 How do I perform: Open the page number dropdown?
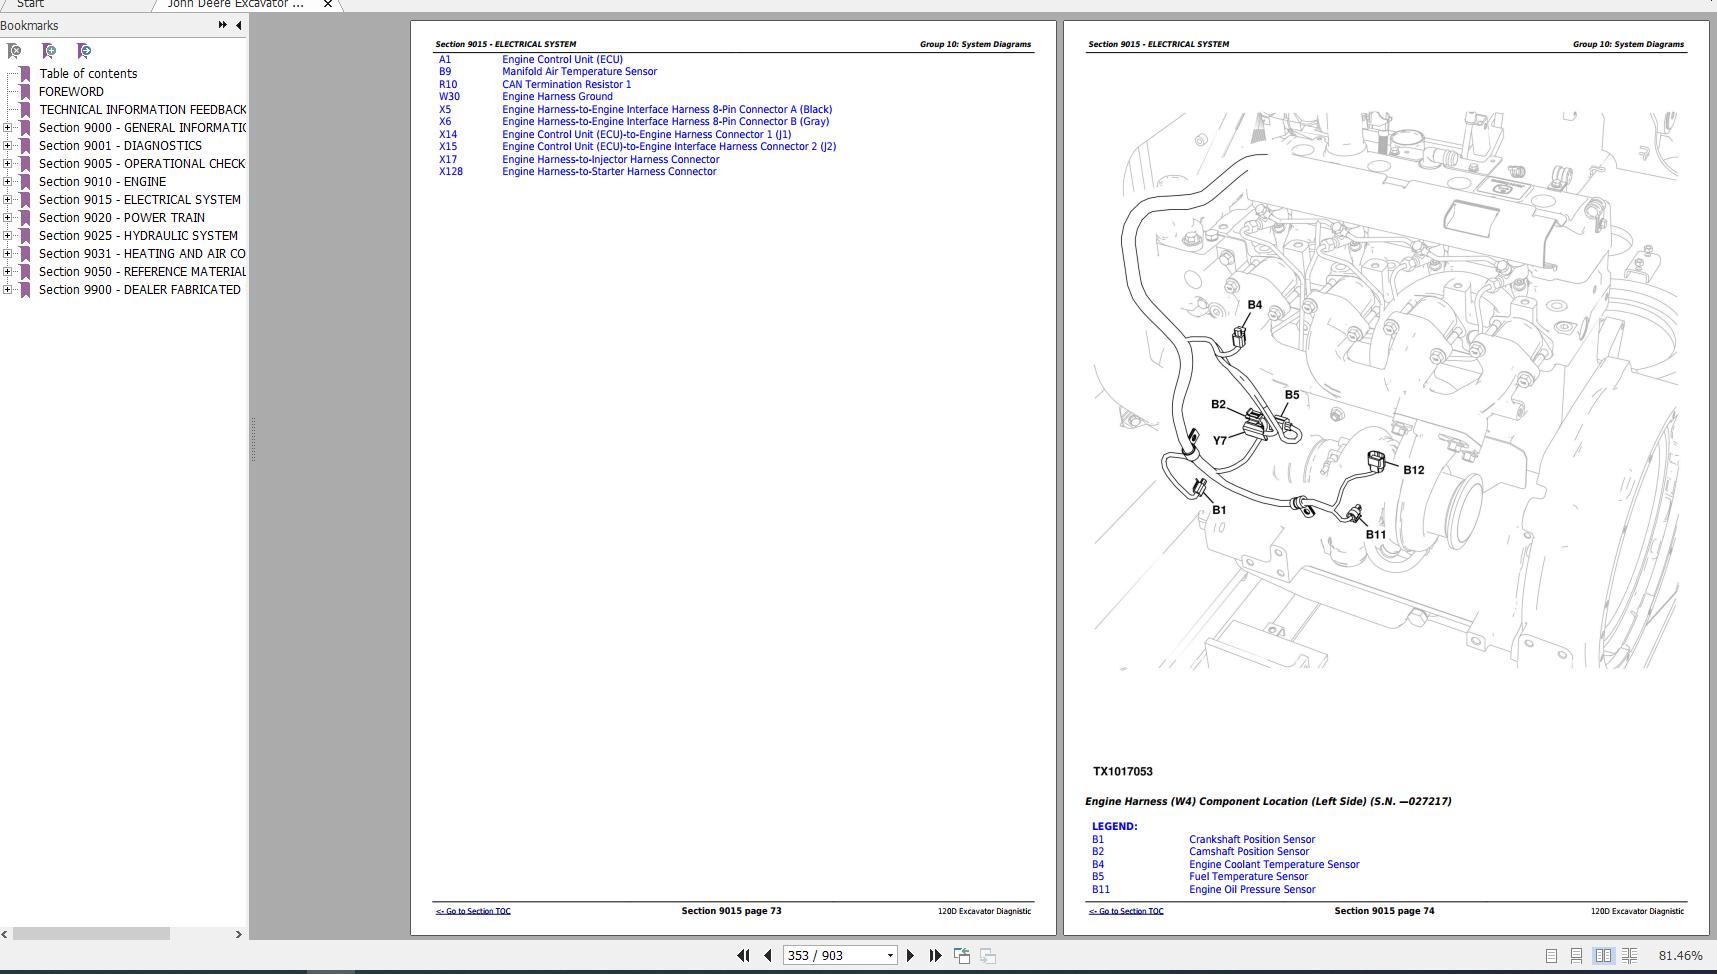(x=890, y=956)
